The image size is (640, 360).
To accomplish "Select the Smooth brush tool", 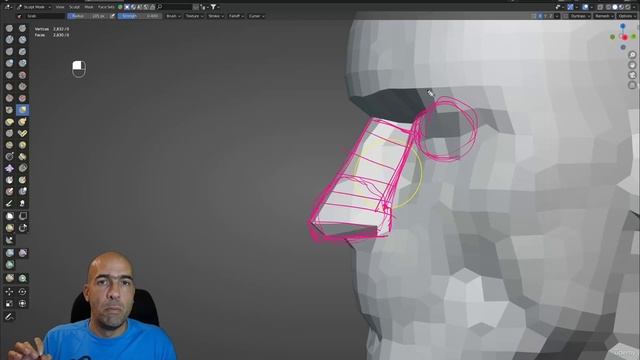I will click(22, 75).
